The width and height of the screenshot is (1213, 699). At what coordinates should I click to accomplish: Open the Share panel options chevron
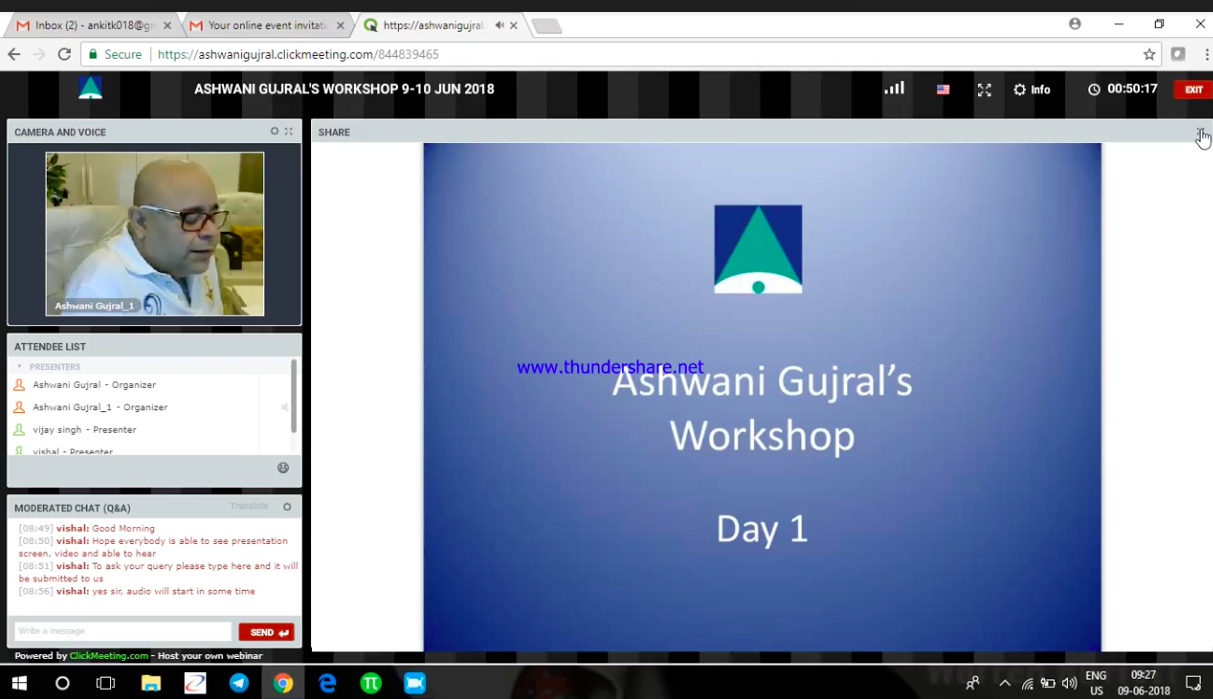point(1200,132)
